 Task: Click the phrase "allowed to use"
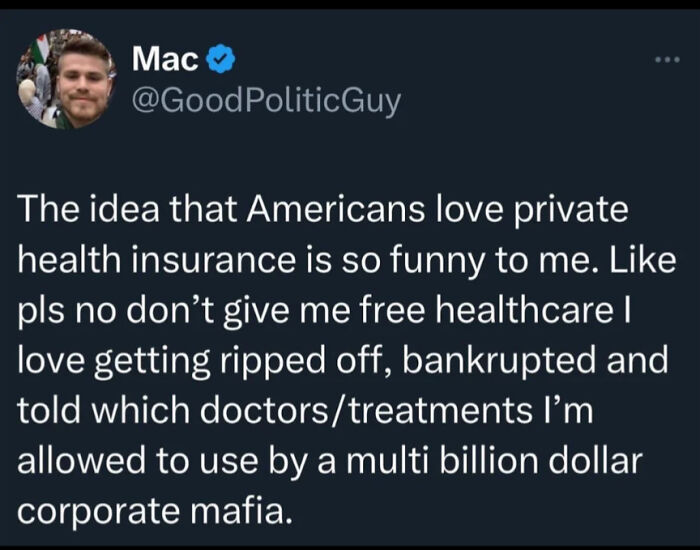138,460
